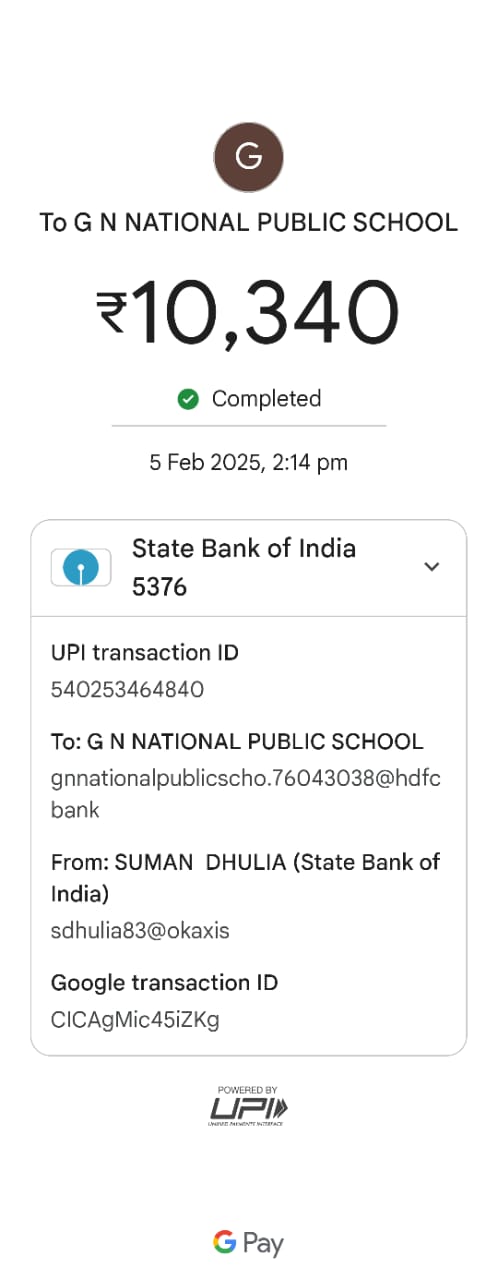Click the State Bank of India logo
Screen dimensions: 498x1280
pos(82,568)
